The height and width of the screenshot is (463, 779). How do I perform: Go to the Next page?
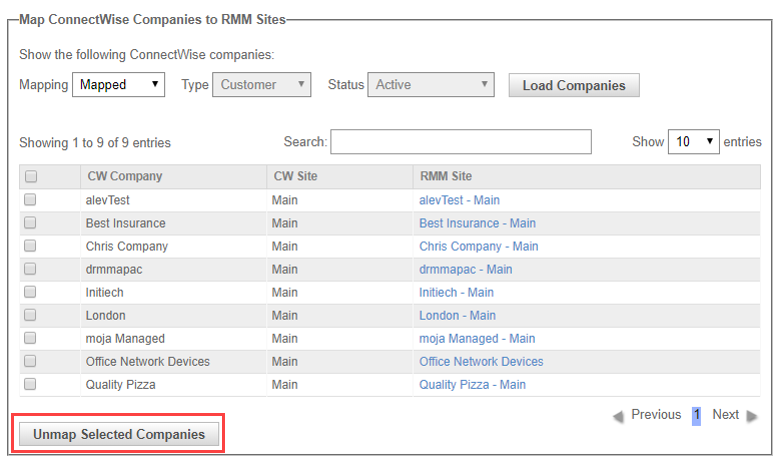(725, 414)
